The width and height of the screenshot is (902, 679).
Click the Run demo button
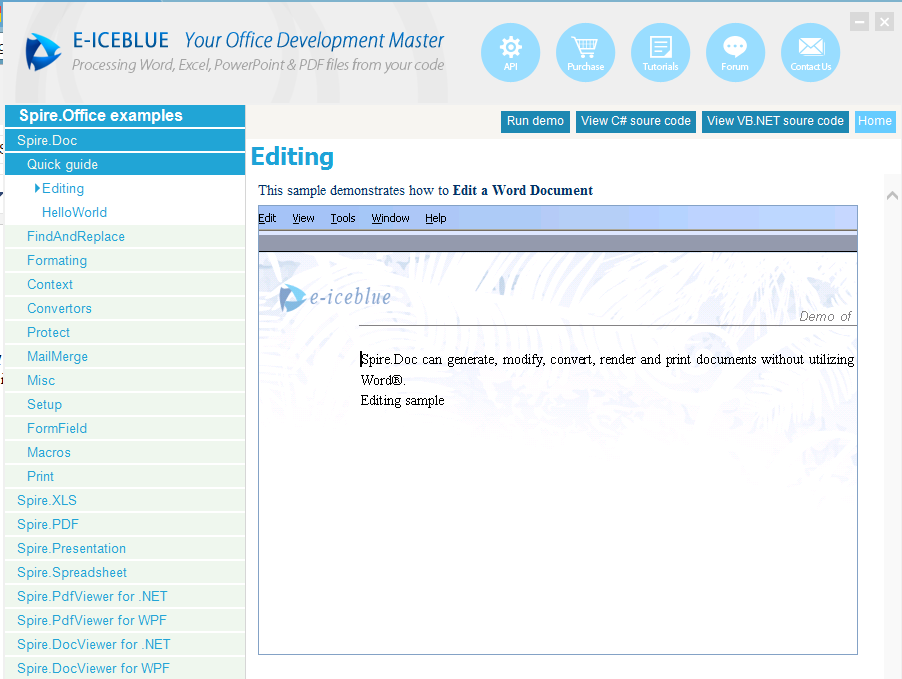tap(535, 121)
